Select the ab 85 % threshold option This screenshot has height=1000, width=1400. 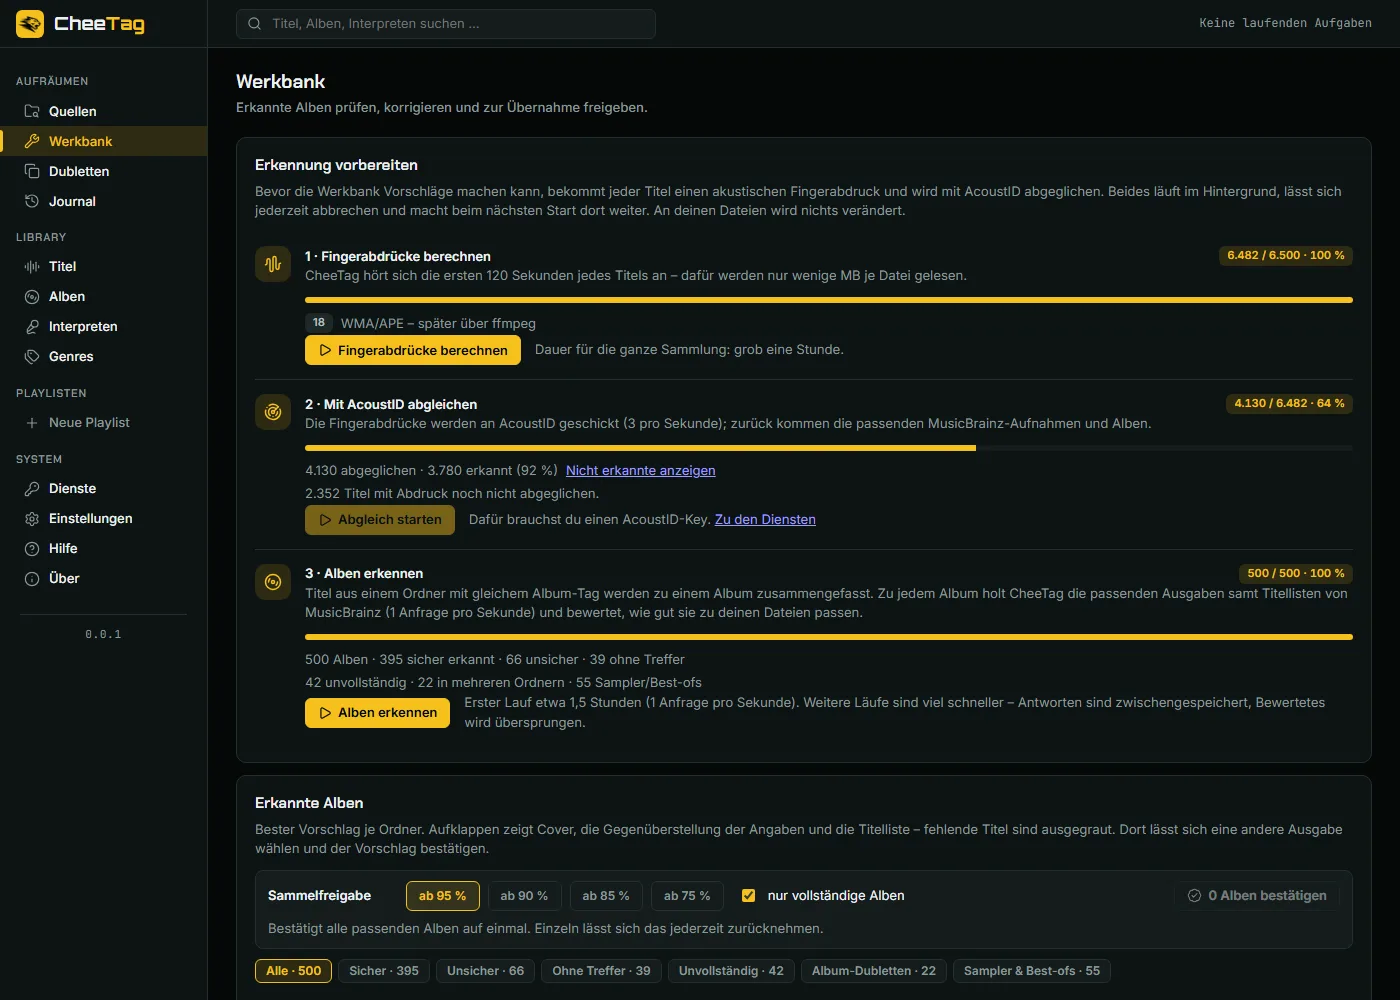click(x=606, y=896)
